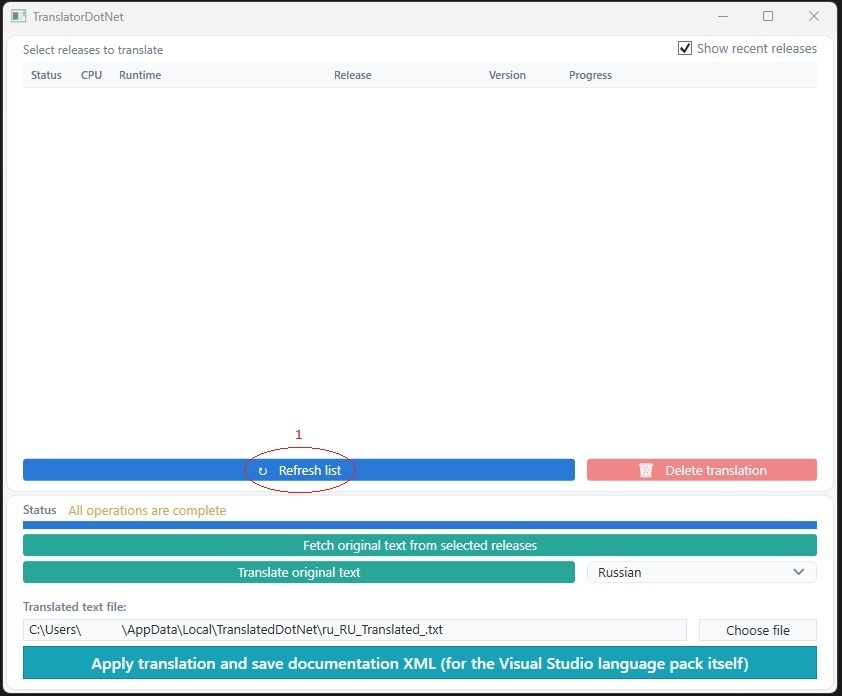This screenshot has width=842, height=696.
Task: Sort by the Status column header
Action: pos(46,75)
